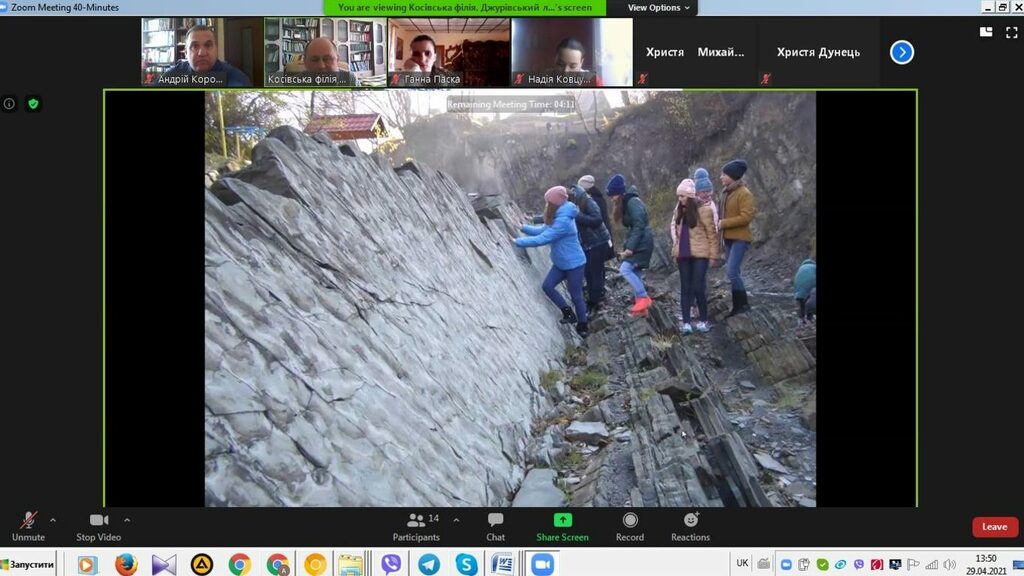Open the Reactions menu
Image resolution: width=1024 pixels, height=576 pixels.
click(690, 524)
